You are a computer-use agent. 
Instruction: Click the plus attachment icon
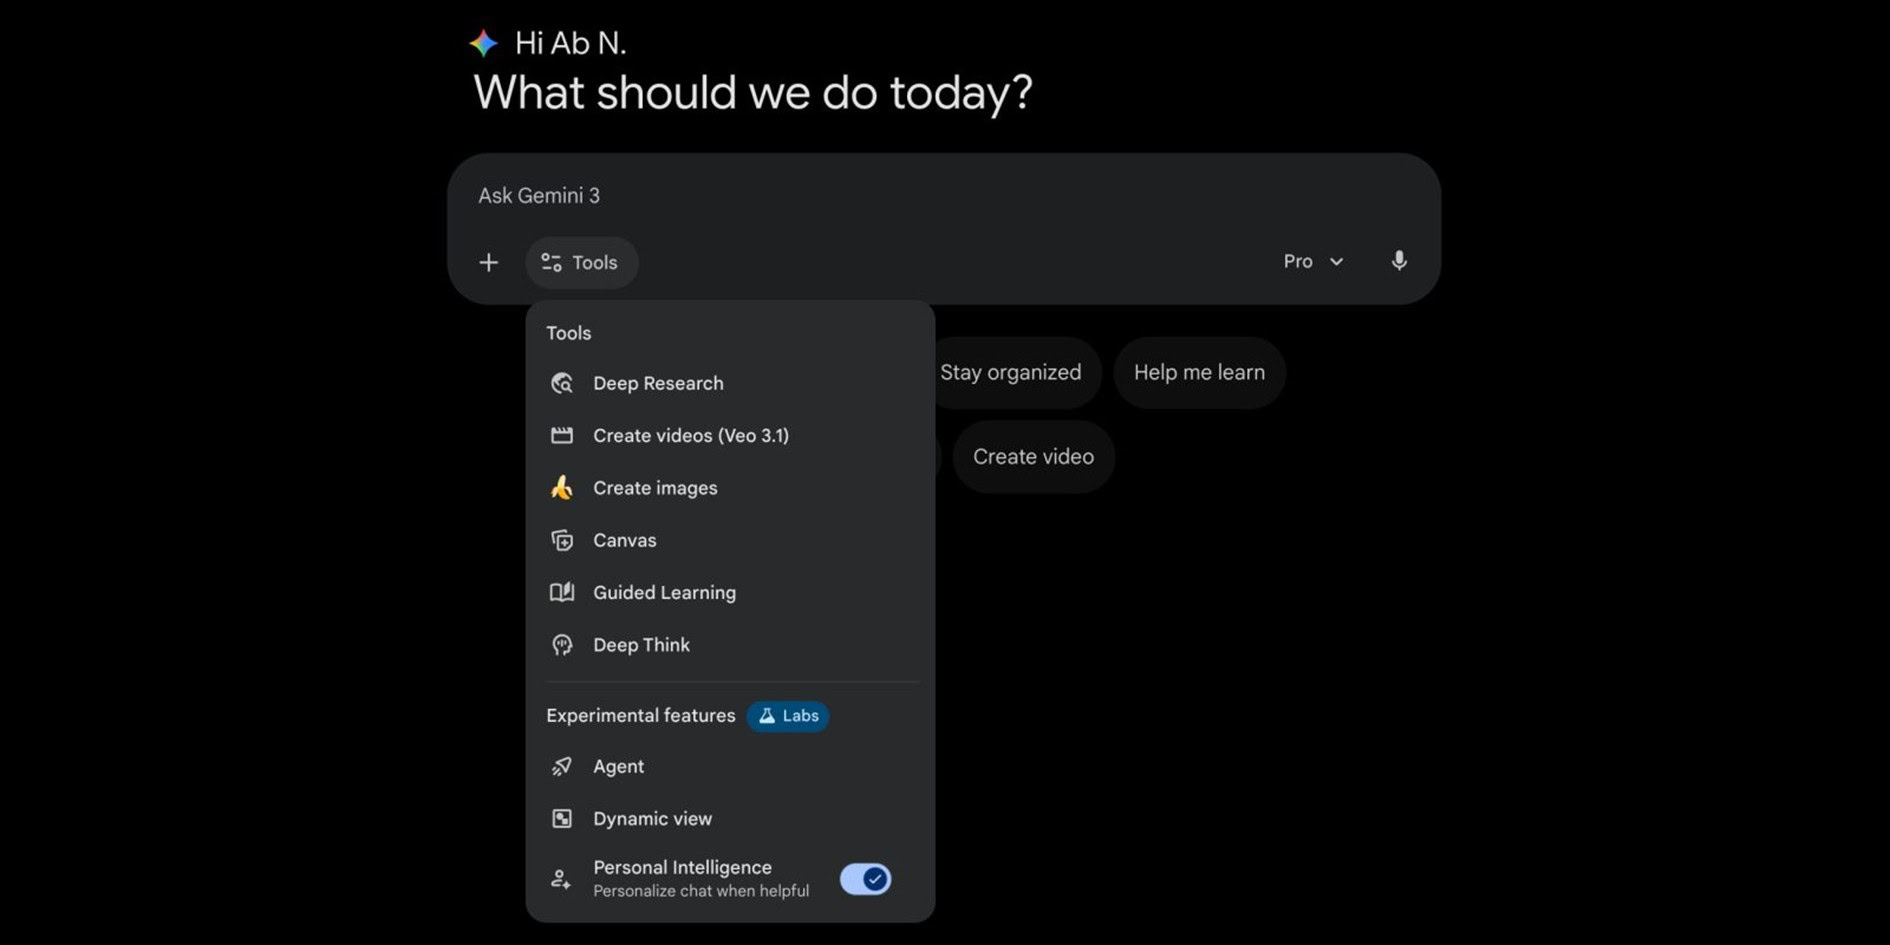point(489,262)
